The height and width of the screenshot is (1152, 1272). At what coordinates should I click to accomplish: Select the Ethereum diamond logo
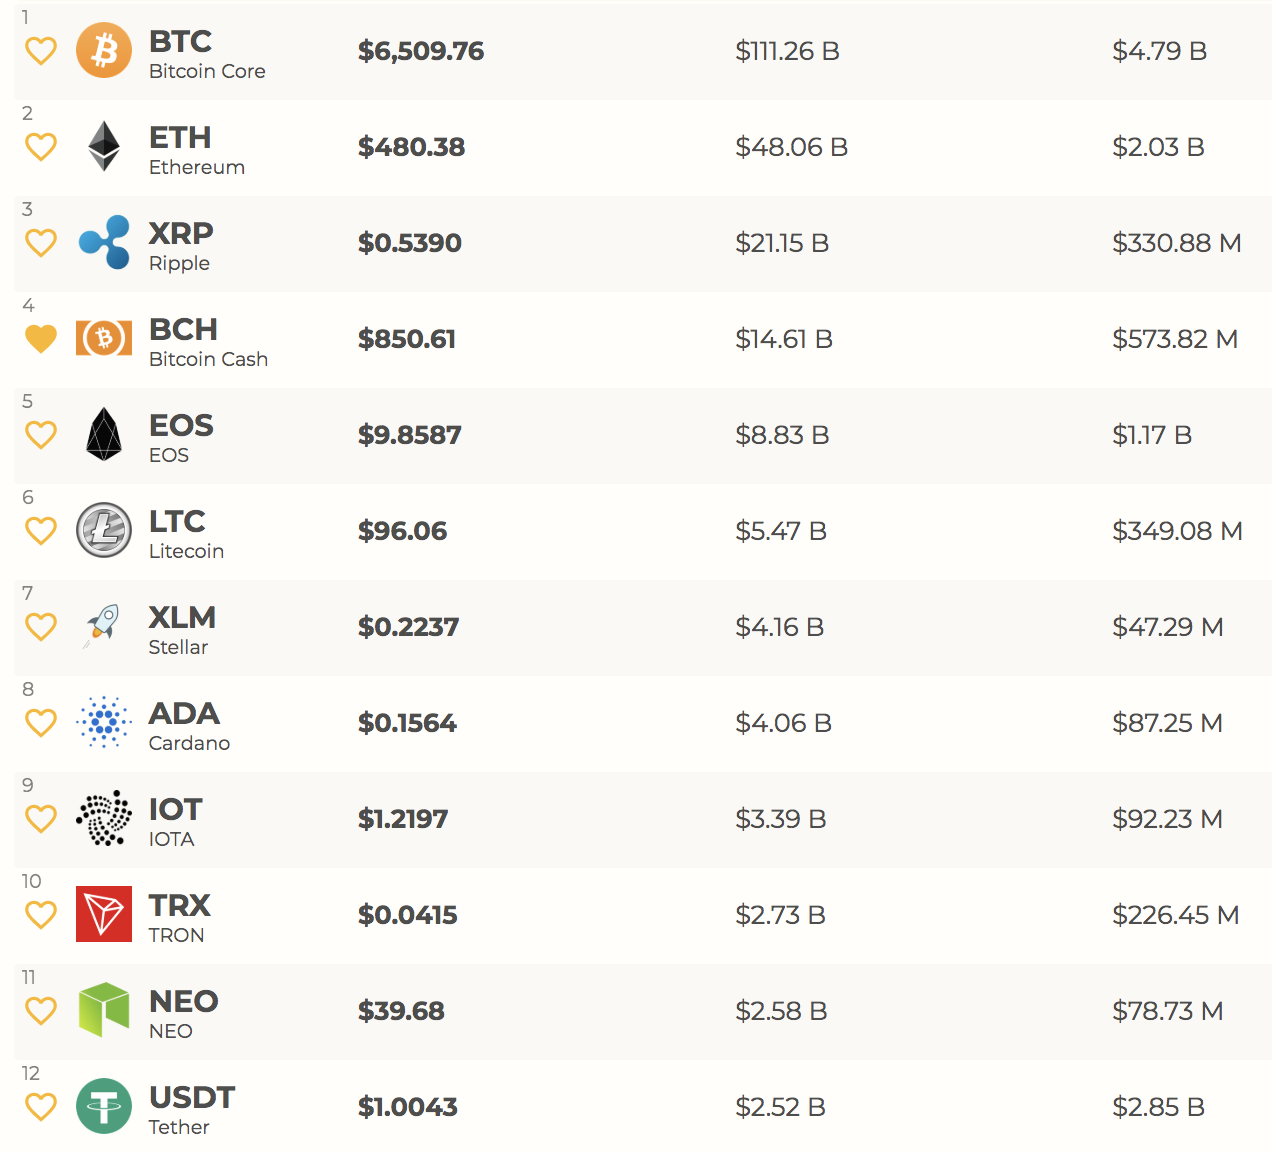[x=103, y=146]
